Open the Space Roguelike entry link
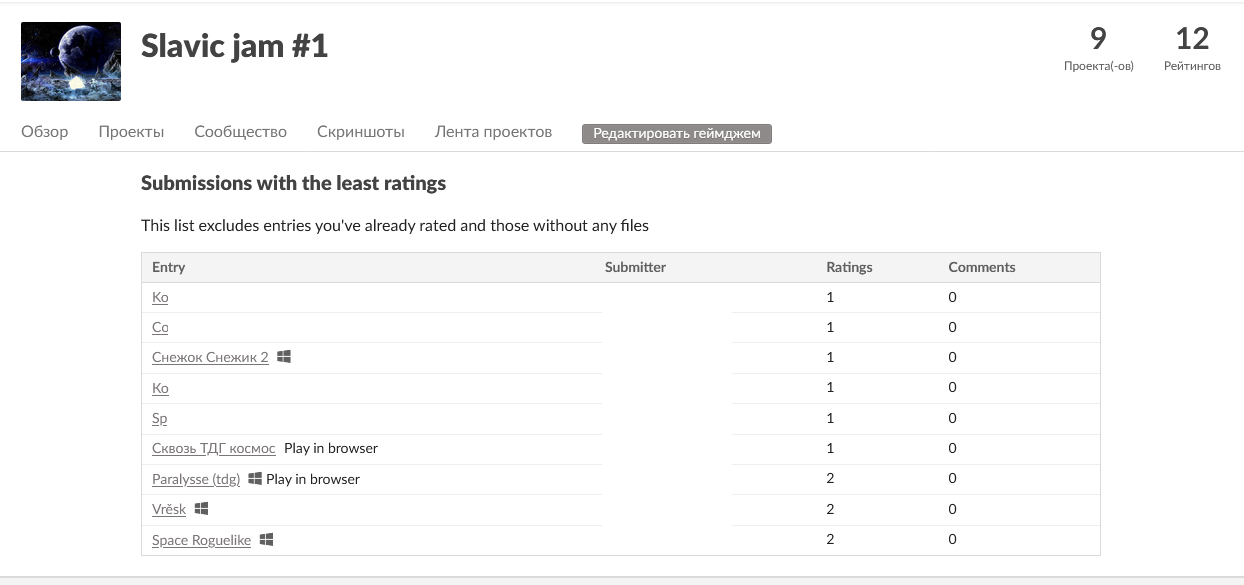1244x585 pixels. pyautogui.click(x=201, y=541)
